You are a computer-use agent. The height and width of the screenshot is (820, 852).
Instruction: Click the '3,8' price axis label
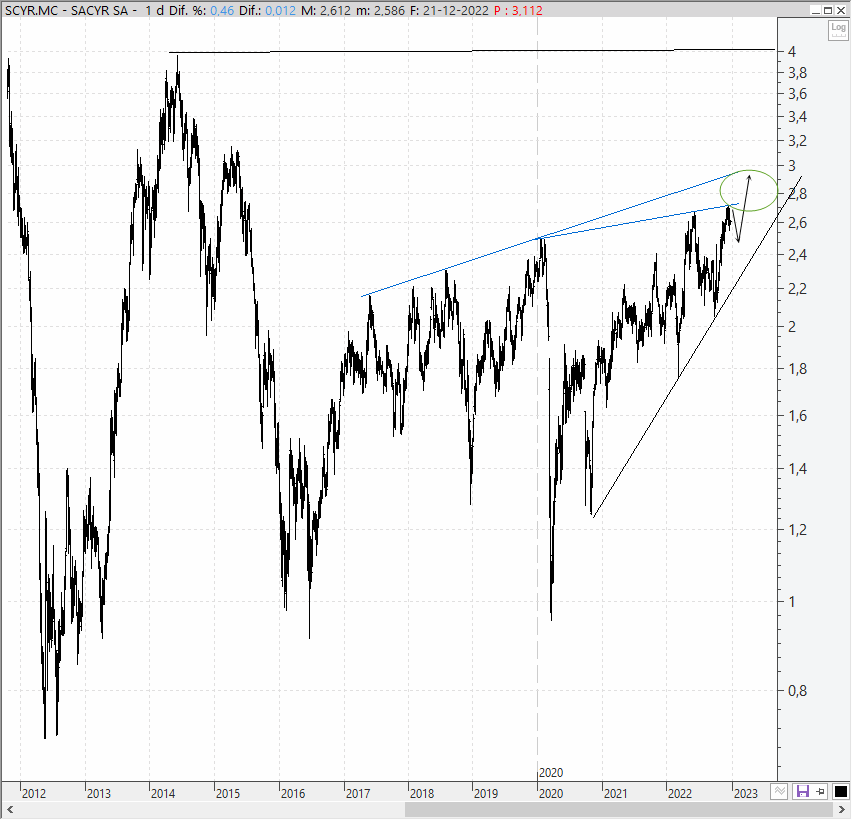tap(797, 73)
